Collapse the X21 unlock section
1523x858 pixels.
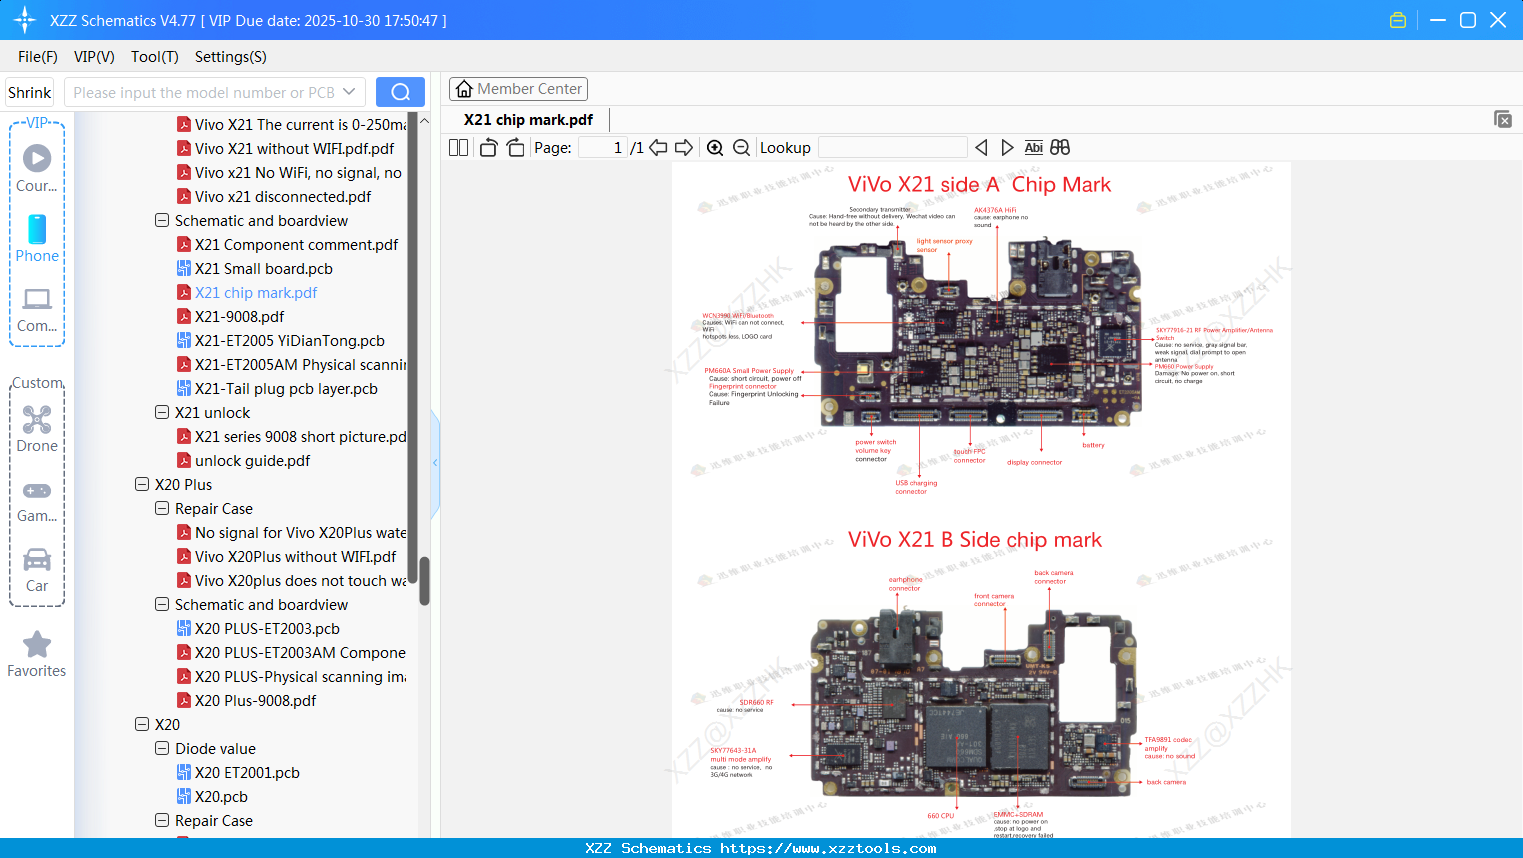pyautogui.click(x=161, y=412)
